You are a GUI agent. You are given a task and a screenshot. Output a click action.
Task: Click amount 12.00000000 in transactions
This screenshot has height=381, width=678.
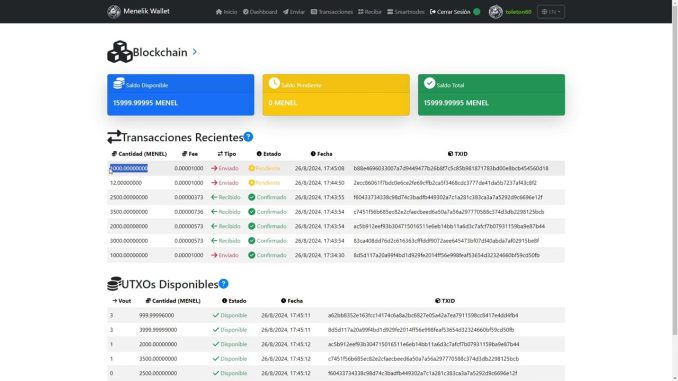coord(126,183)
